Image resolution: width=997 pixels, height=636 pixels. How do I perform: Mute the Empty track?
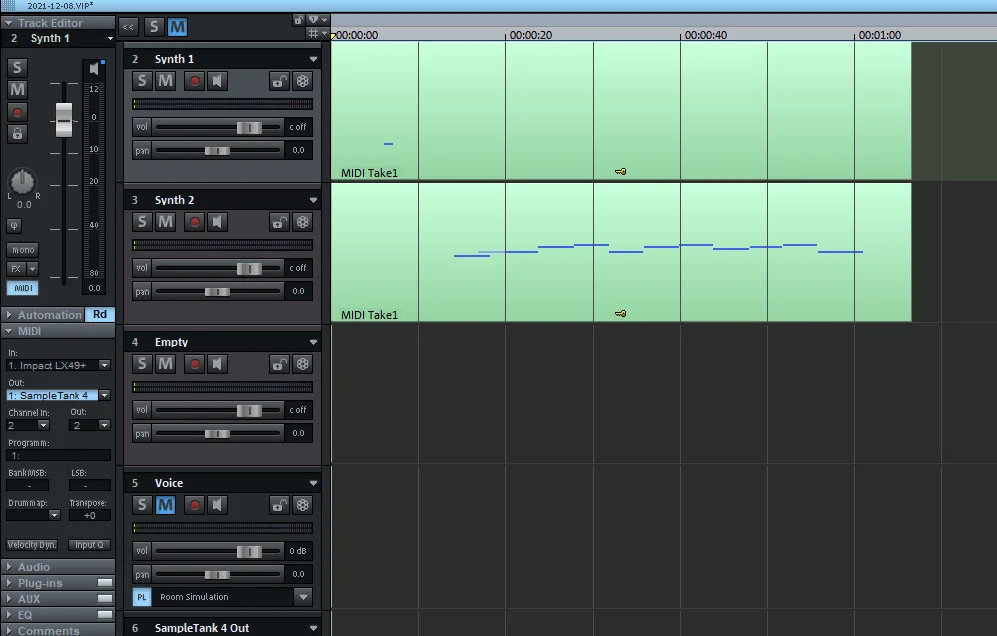click(165, 364)
